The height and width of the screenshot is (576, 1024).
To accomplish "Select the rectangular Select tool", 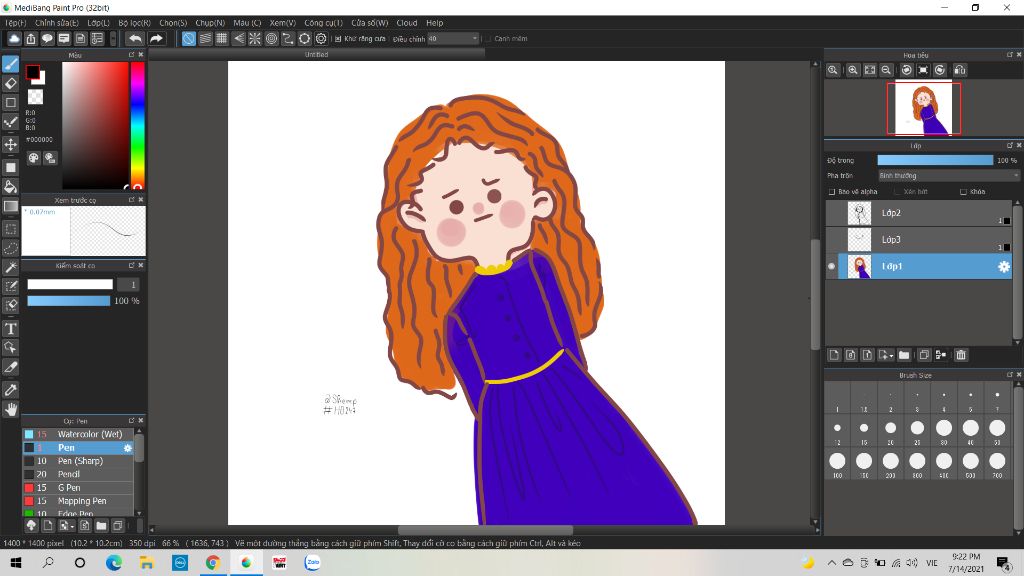I will click(x=10, y=229).
